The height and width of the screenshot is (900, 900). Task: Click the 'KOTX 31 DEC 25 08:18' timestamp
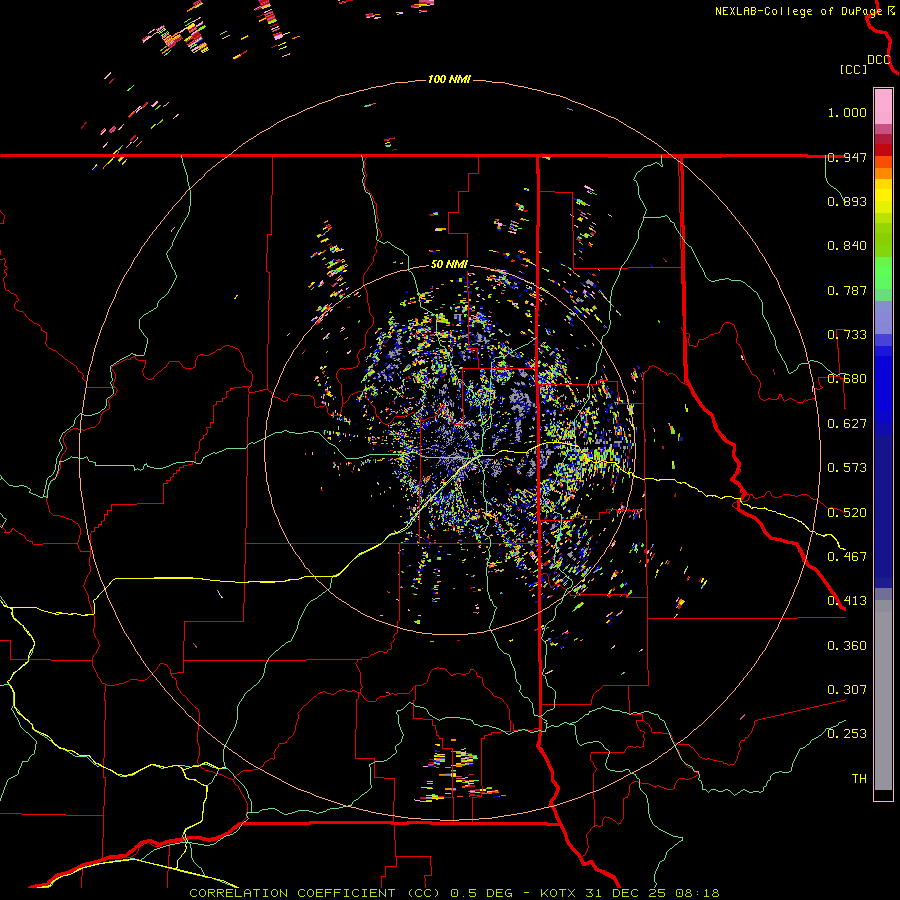(x=630, y=893)
